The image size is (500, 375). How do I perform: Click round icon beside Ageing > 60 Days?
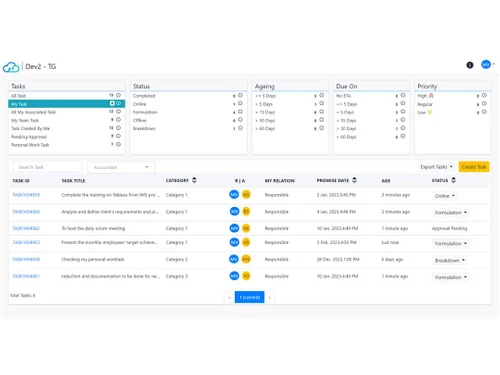pos(321,128)
